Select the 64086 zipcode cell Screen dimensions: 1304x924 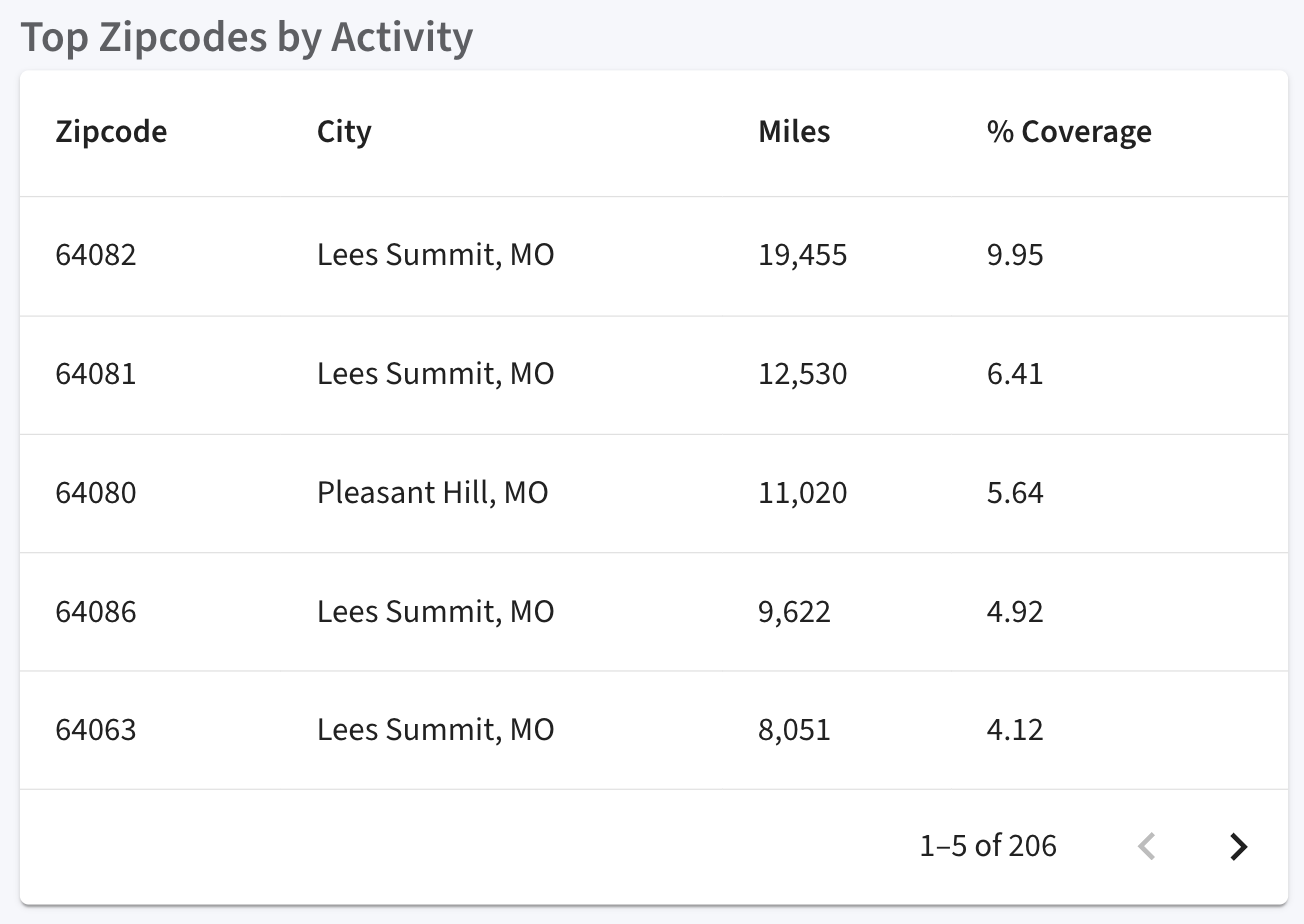point(96,612)
